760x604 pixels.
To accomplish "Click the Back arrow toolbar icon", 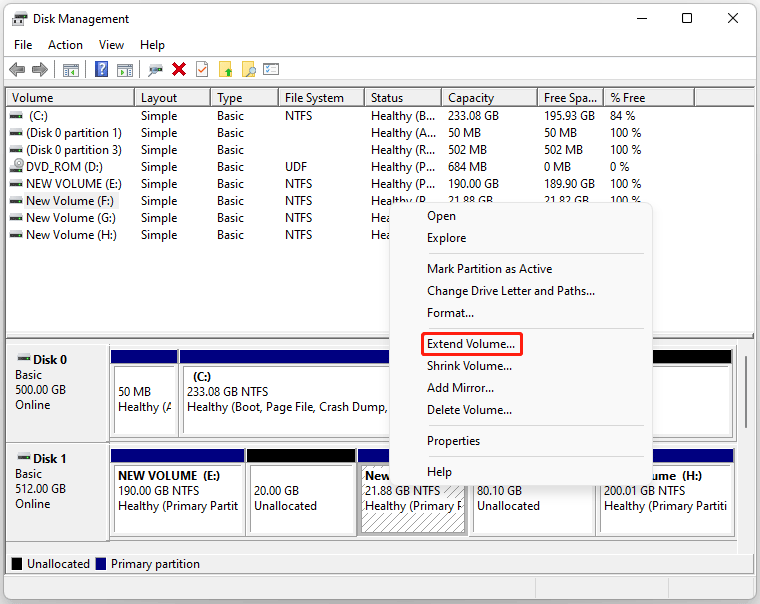I will pyautogui.click(x=17, y=69).
